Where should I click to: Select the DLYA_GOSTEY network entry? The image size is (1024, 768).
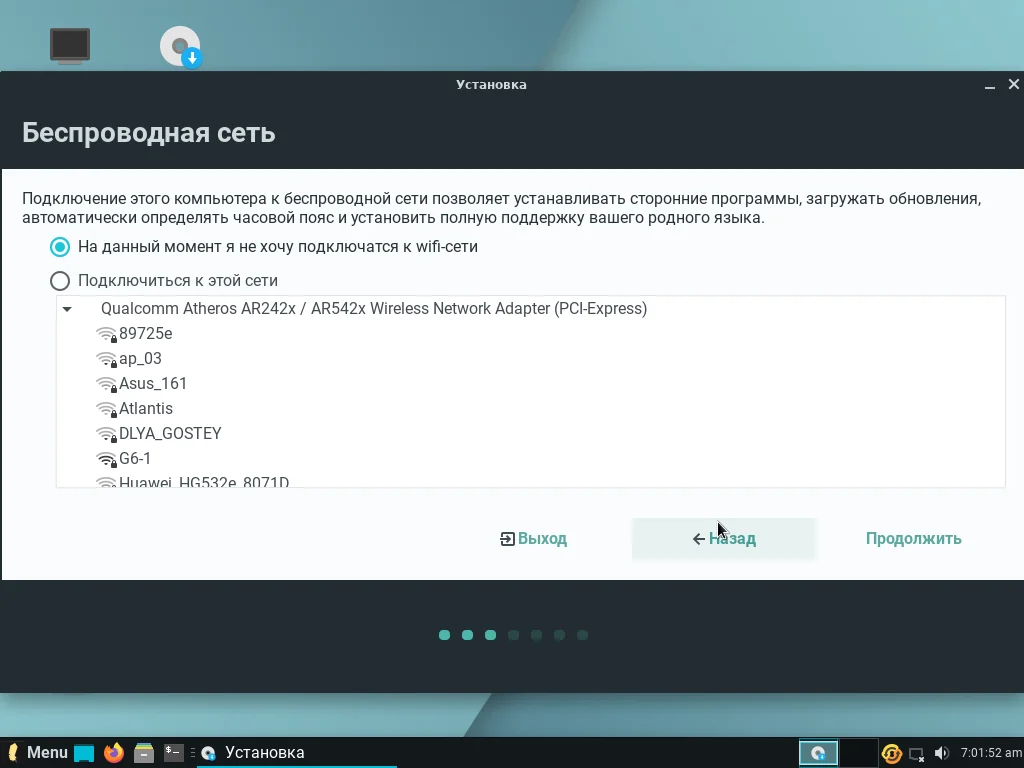[x=169, y=433]
